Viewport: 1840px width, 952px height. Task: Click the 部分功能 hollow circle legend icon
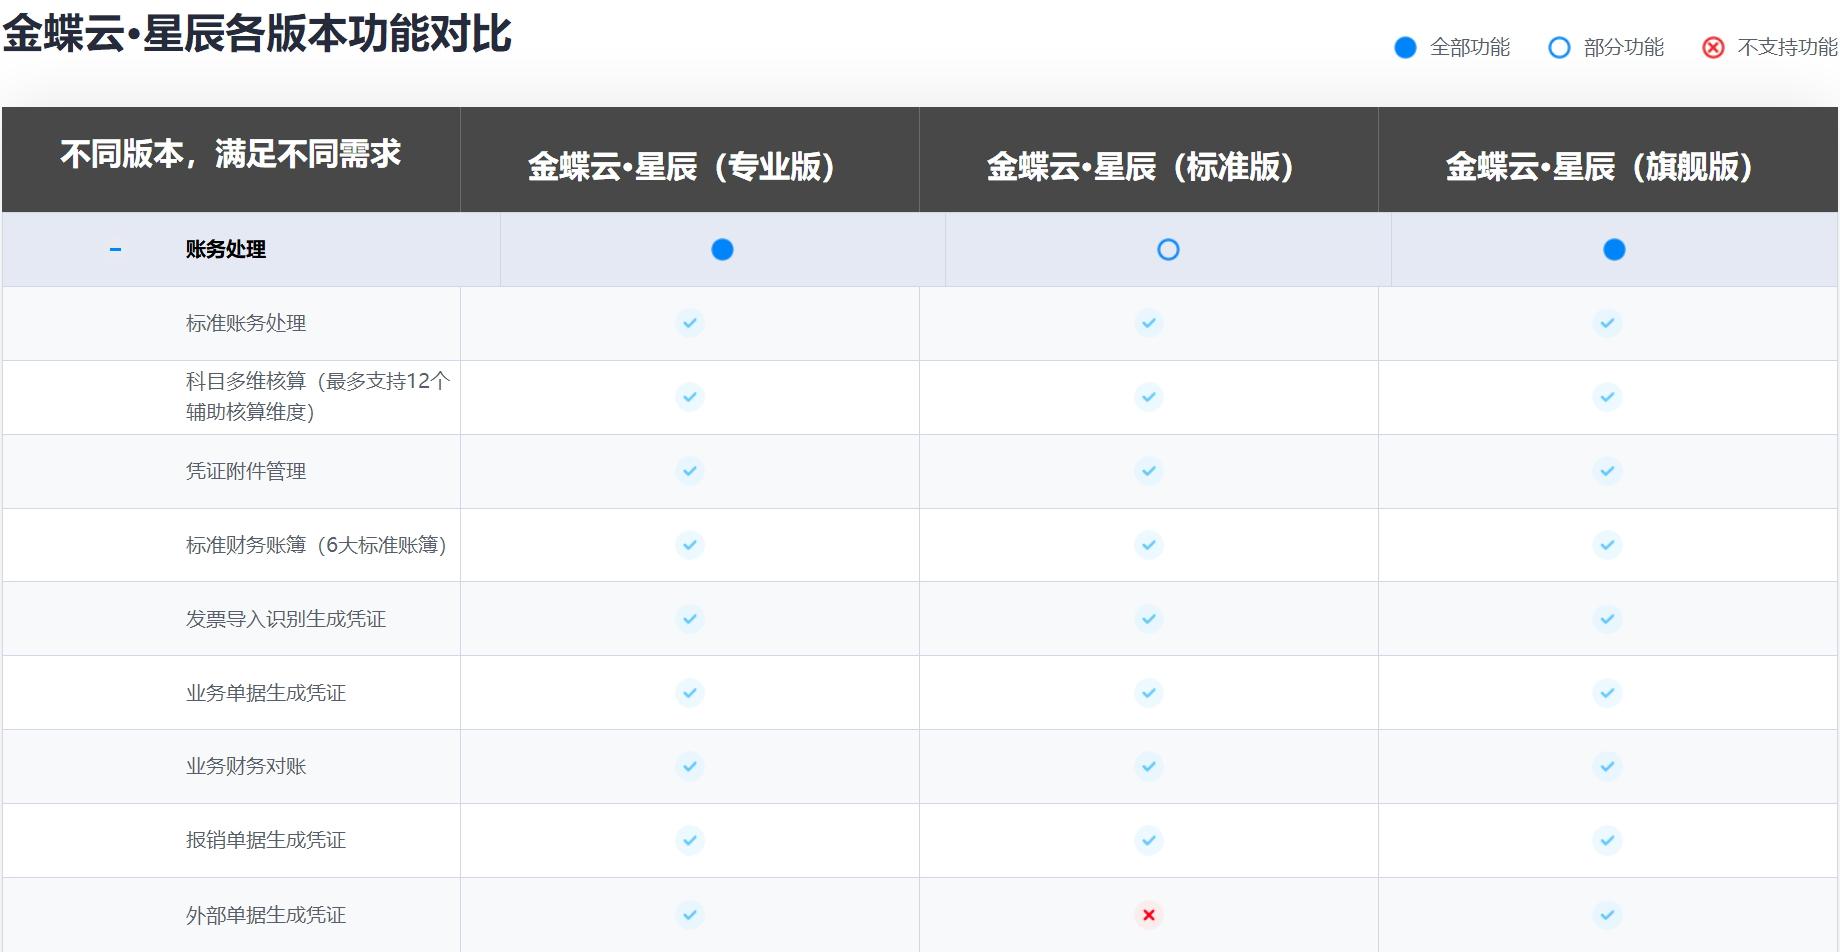pyautogui.click(x=1559, y=48)
